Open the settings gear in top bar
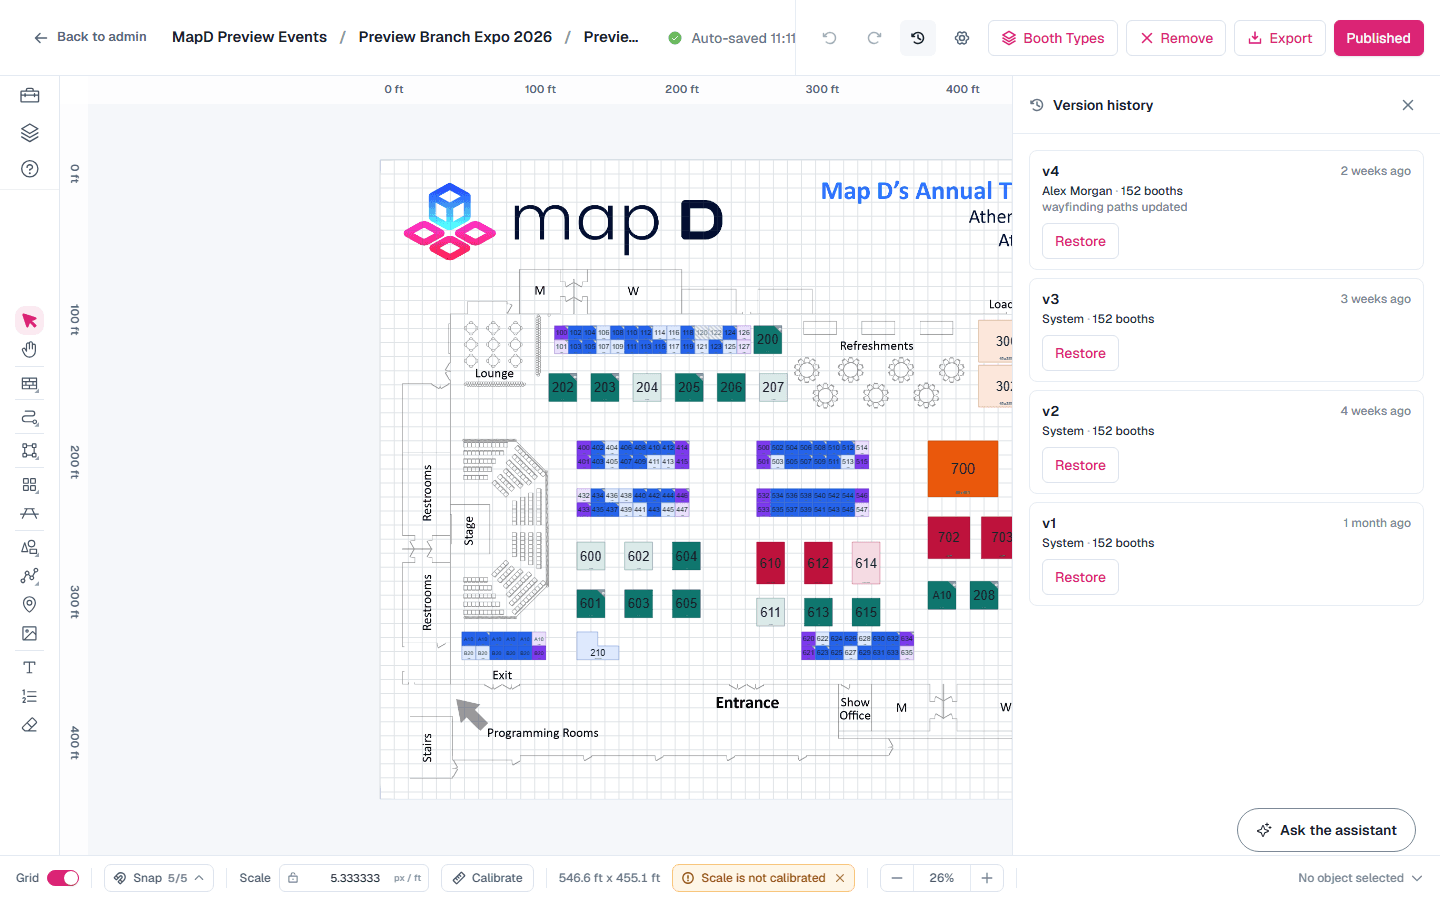Viewport: 1440px width, 900px height. click(x=961, y=38)
